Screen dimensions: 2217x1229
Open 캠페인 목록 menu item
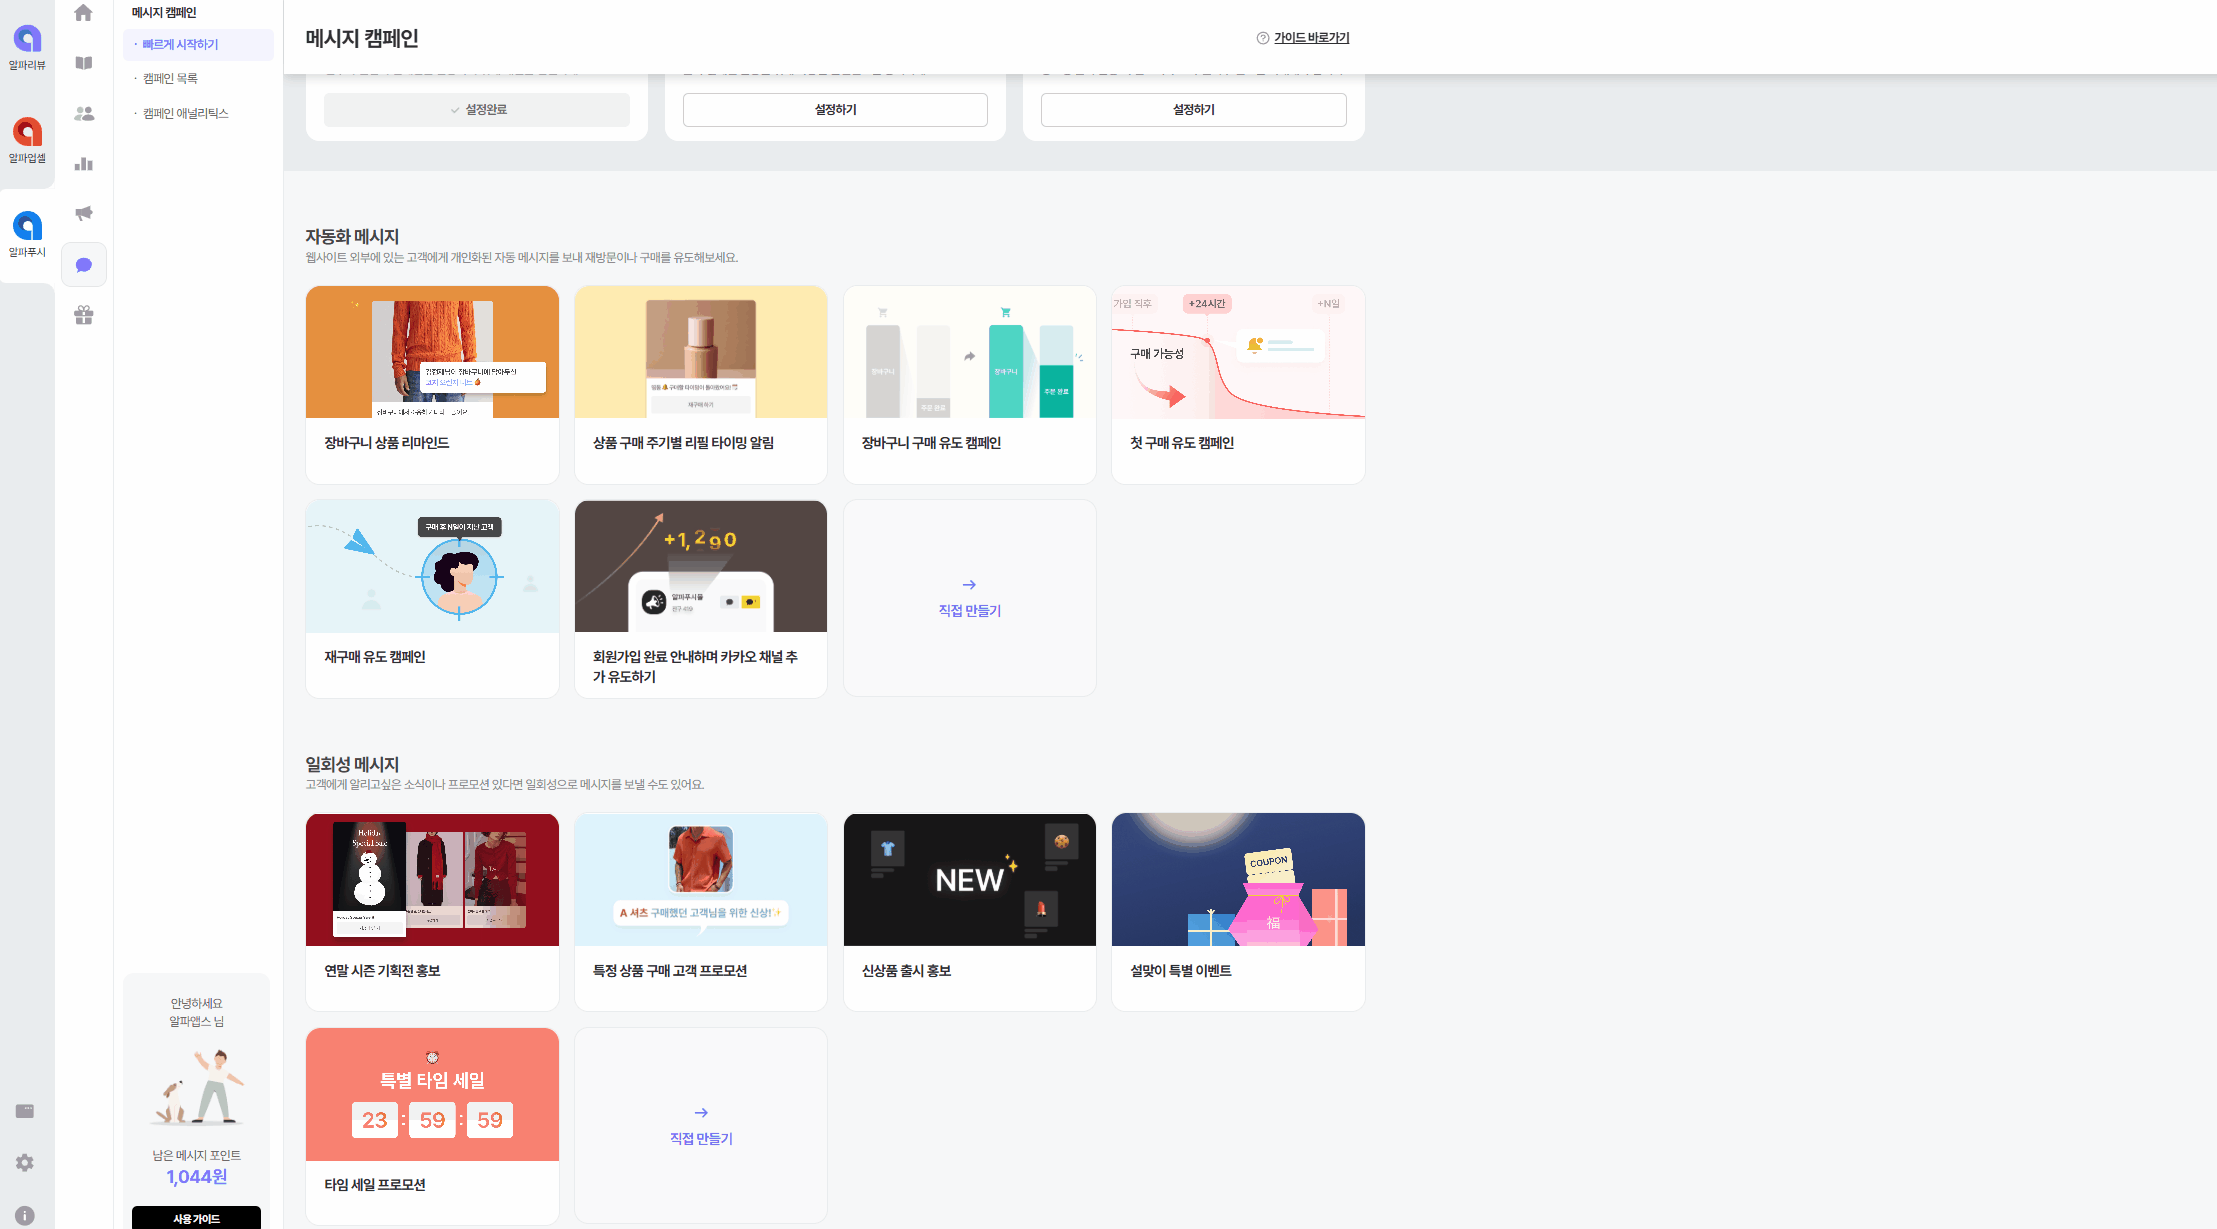coord(170,79)
